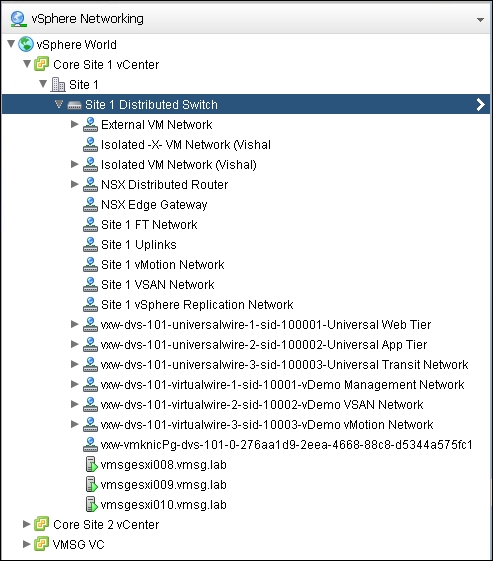Expand the Core Site 2 vCenter node

[26, 524]
